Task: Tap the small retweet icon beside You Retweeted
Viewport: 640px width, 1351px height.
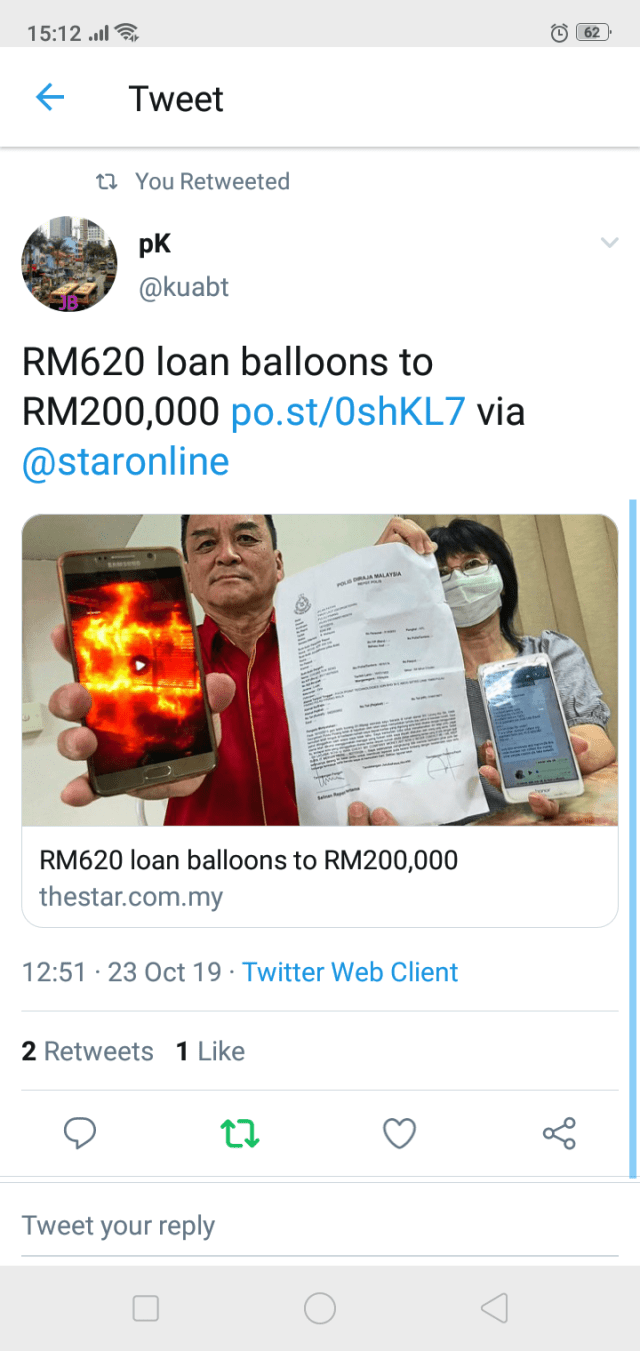Action: [x=106, y=182]
